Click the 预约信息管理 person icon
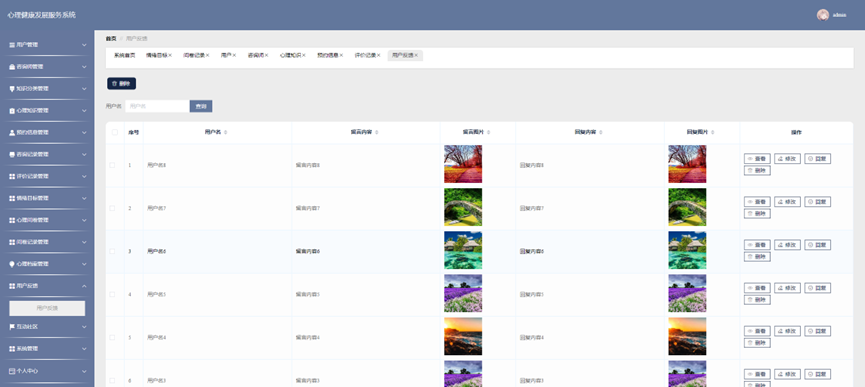 coord(12,133)
